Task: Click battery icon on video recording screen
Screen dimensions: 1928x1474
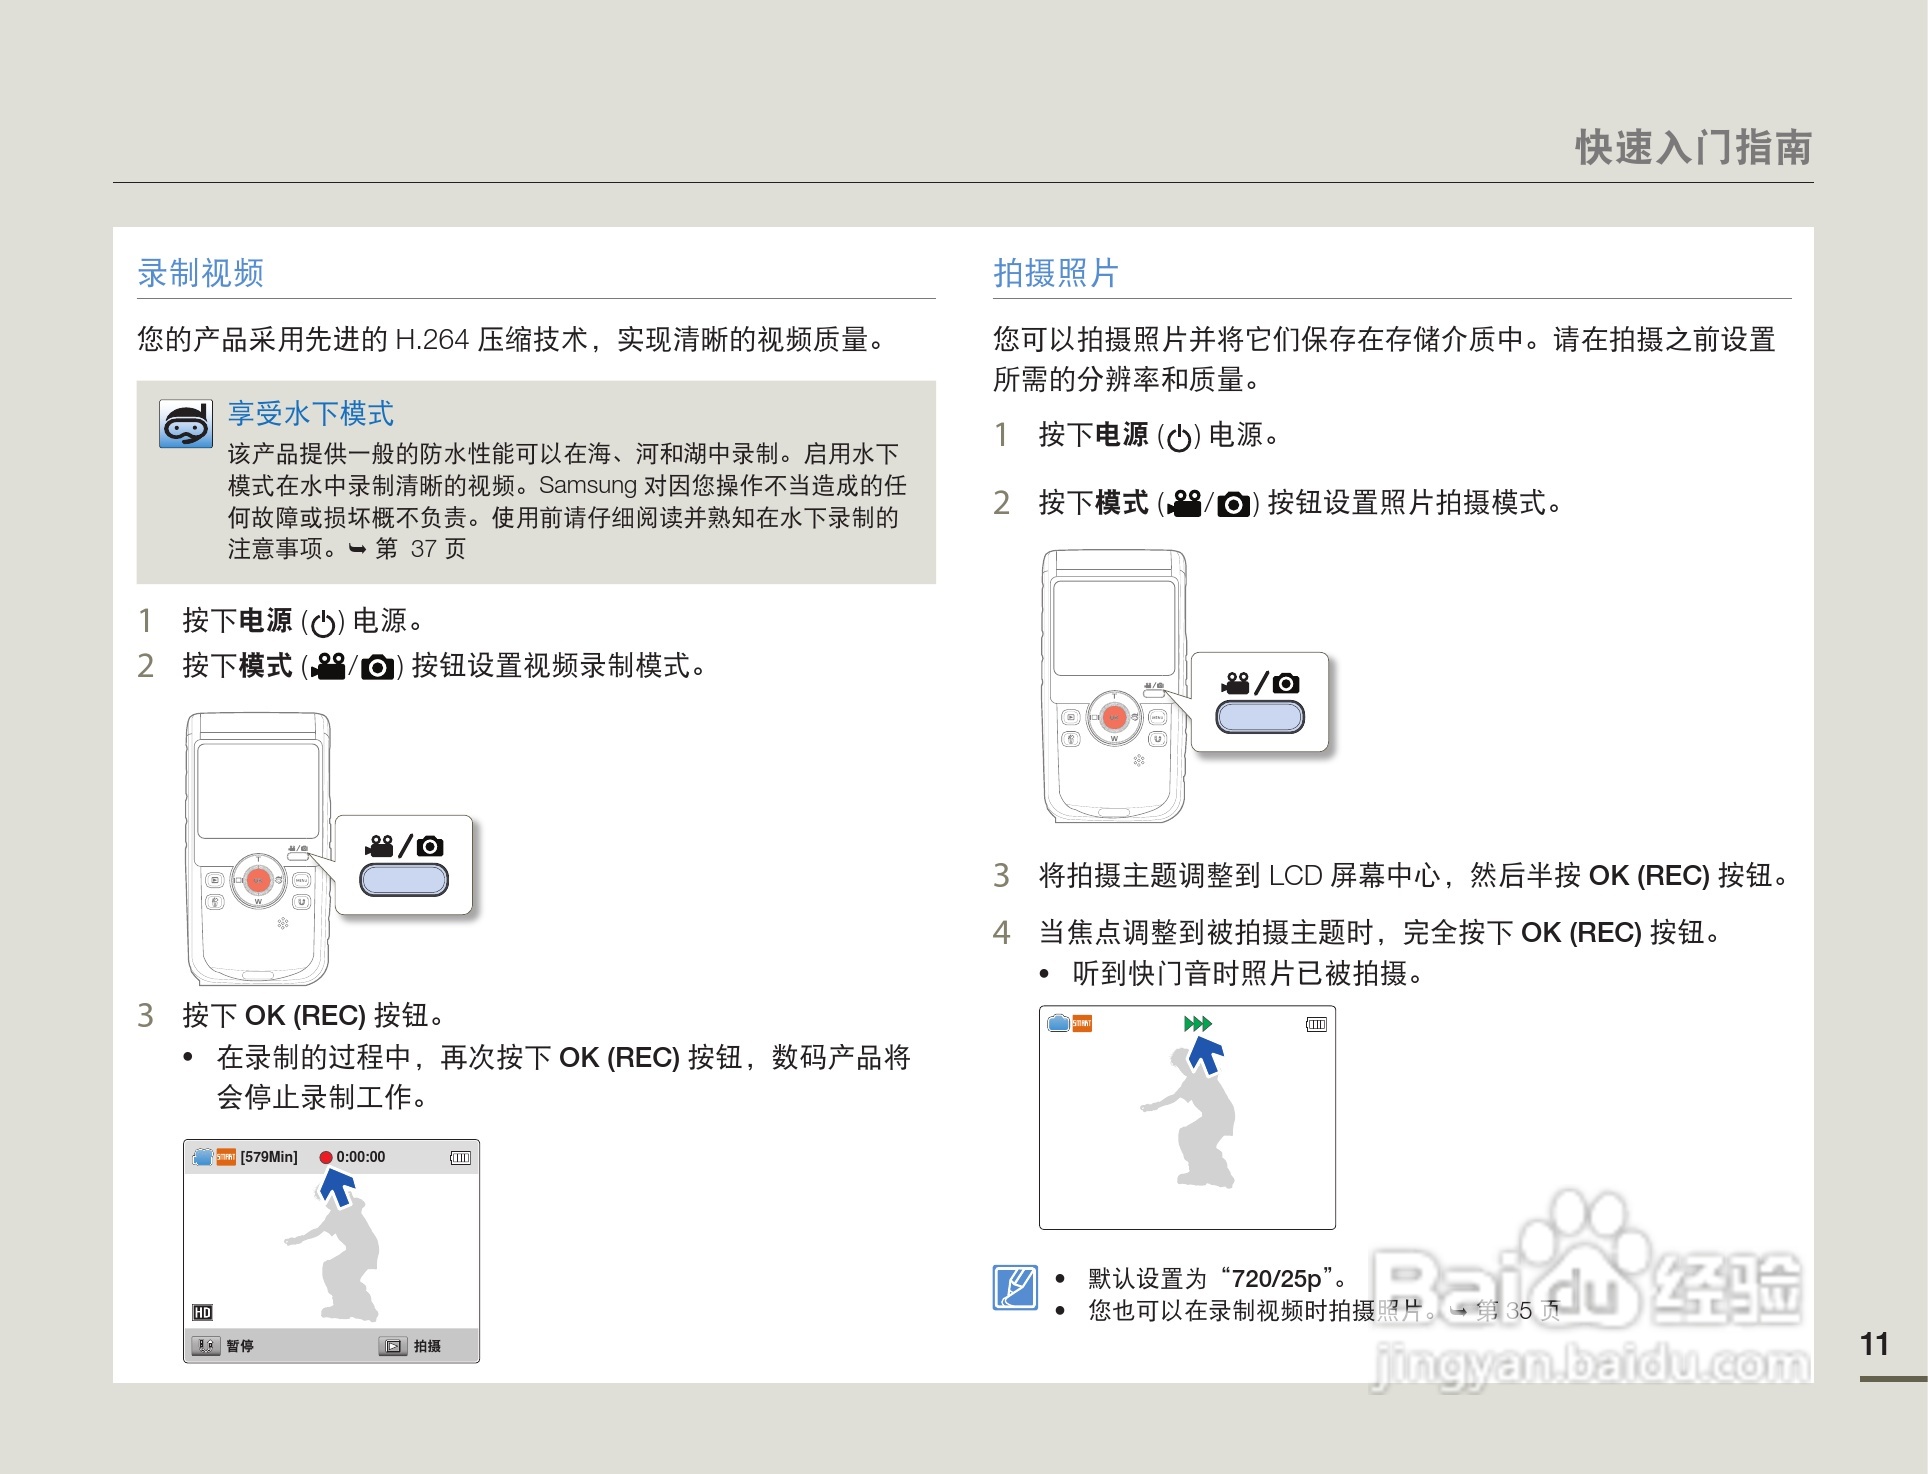Action: 460,1158
